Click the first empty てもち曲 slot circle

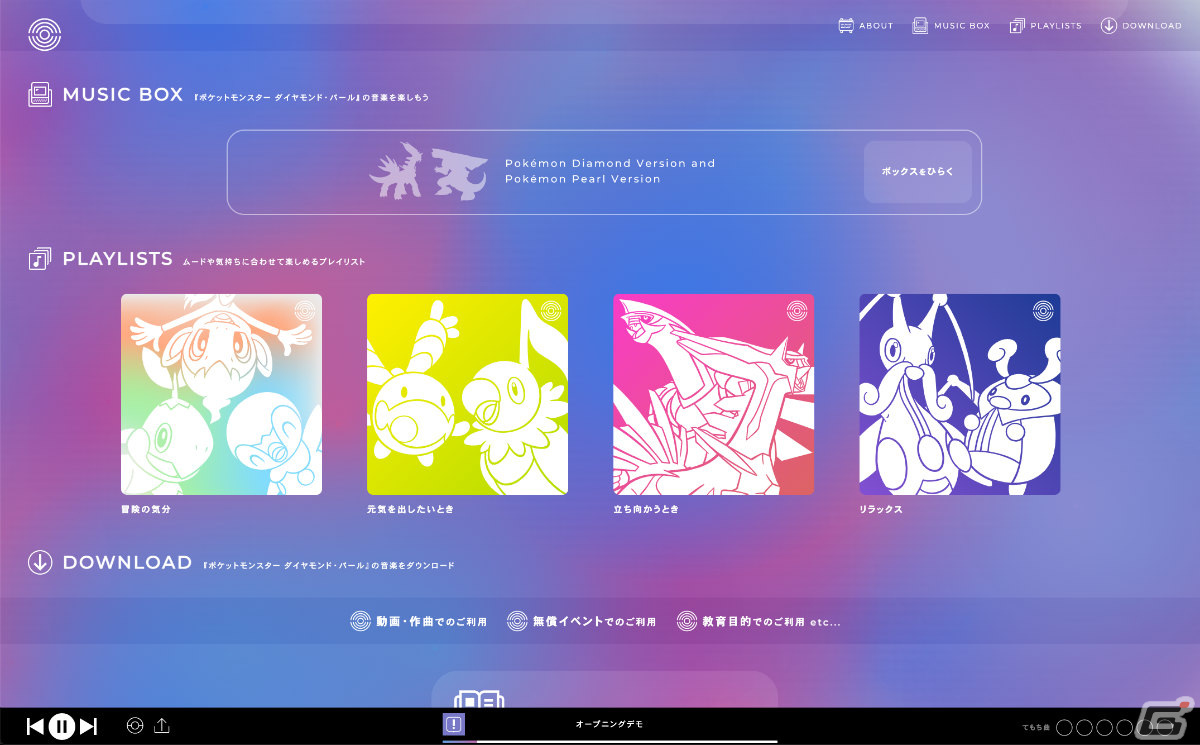(x=1064, y=727)
